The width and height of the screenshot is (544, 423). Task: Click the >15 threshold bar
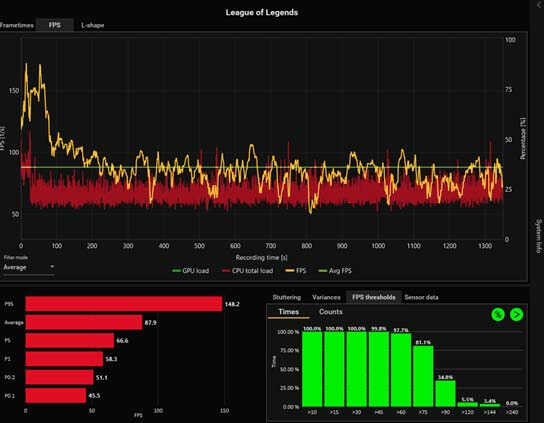[334, 369]
